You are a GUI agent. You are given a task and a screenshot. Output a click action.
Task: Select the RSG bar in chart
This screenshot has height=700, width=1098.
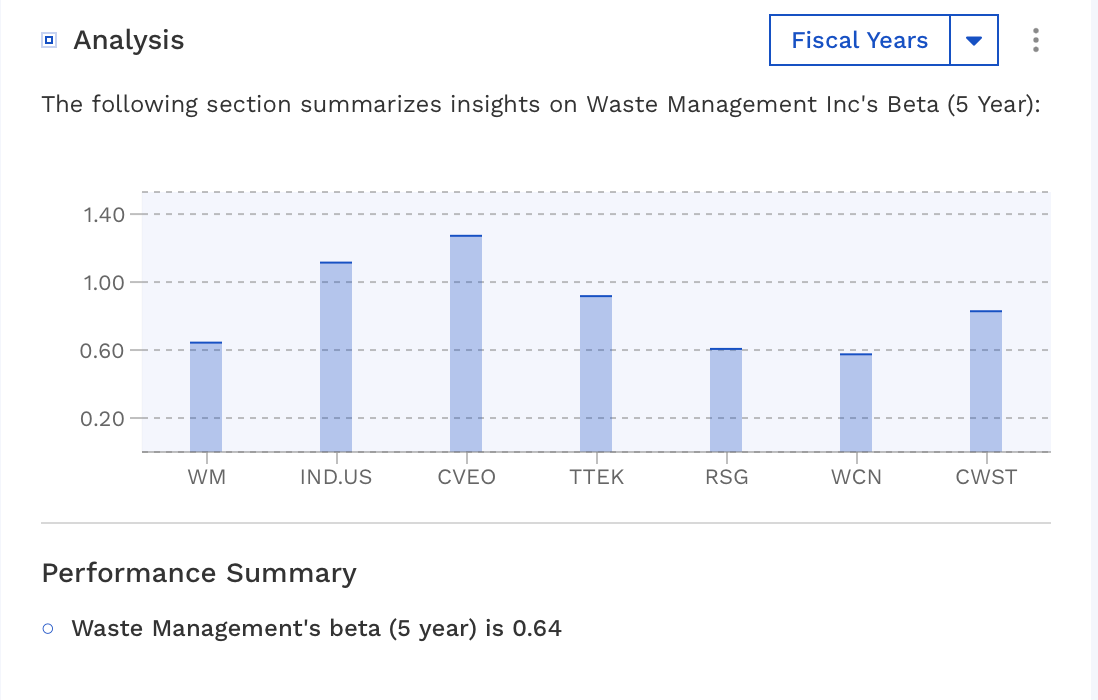point(726,400)
